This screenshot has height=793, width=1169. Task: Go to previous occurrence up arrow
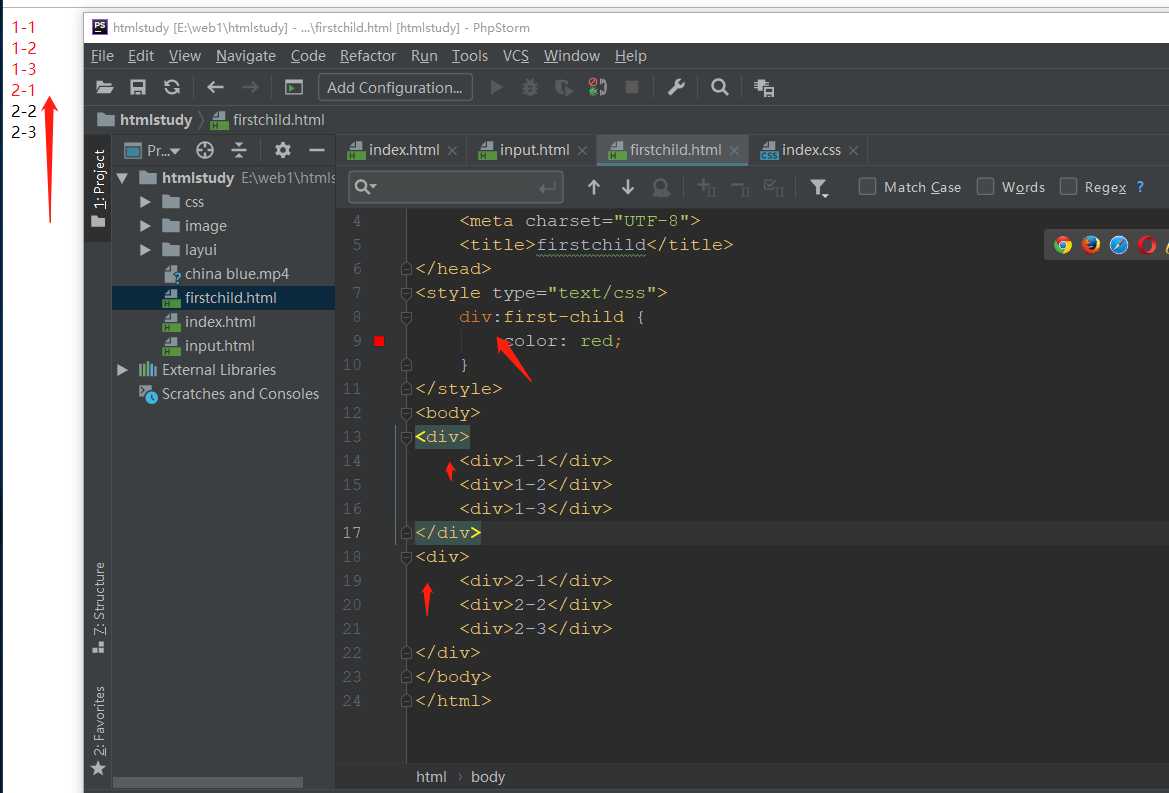tap(593, 187)
